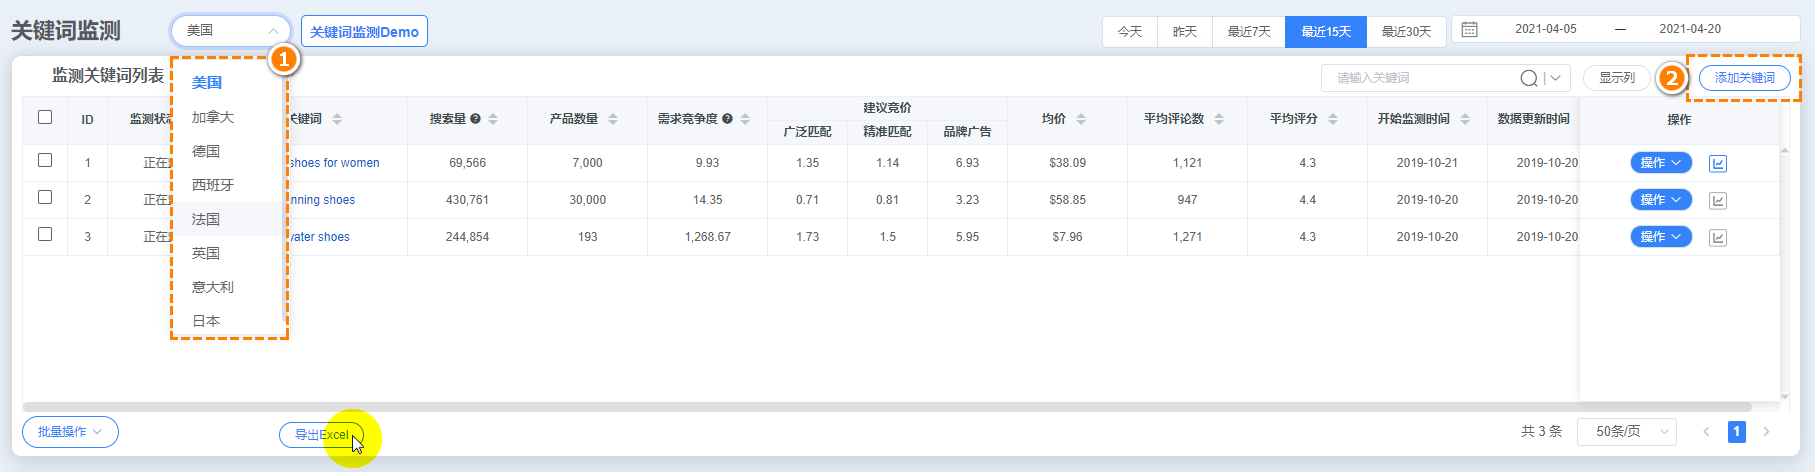The image size is (1815, 472).
Task: Focus the 请输入关键词 search input field
Action: [x=1420, y=78]
